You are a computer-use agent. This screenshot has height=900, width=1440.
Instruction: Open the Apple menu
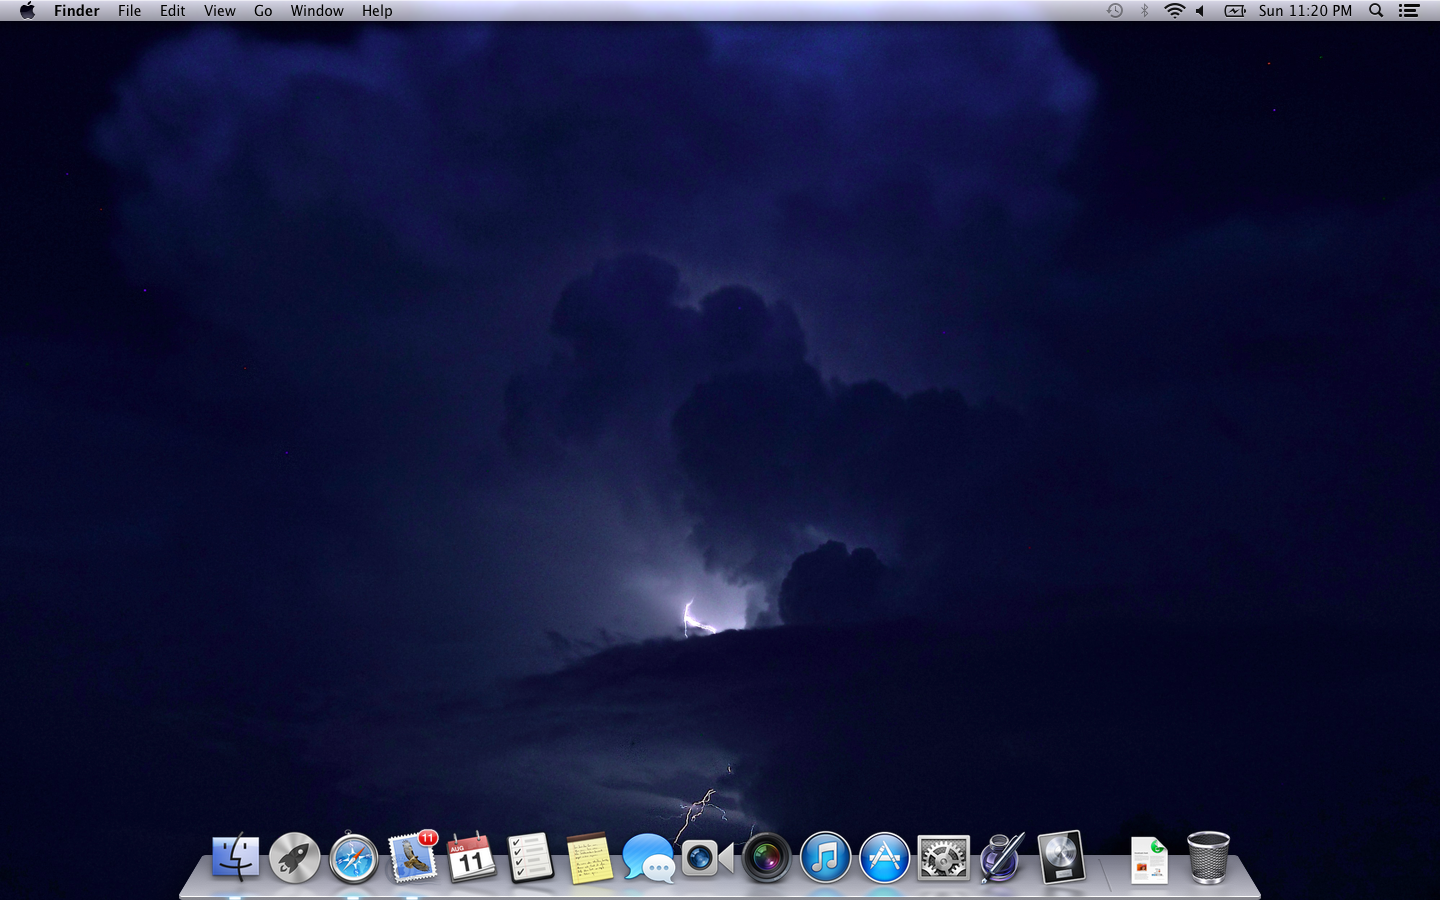[x=27, y=10]
